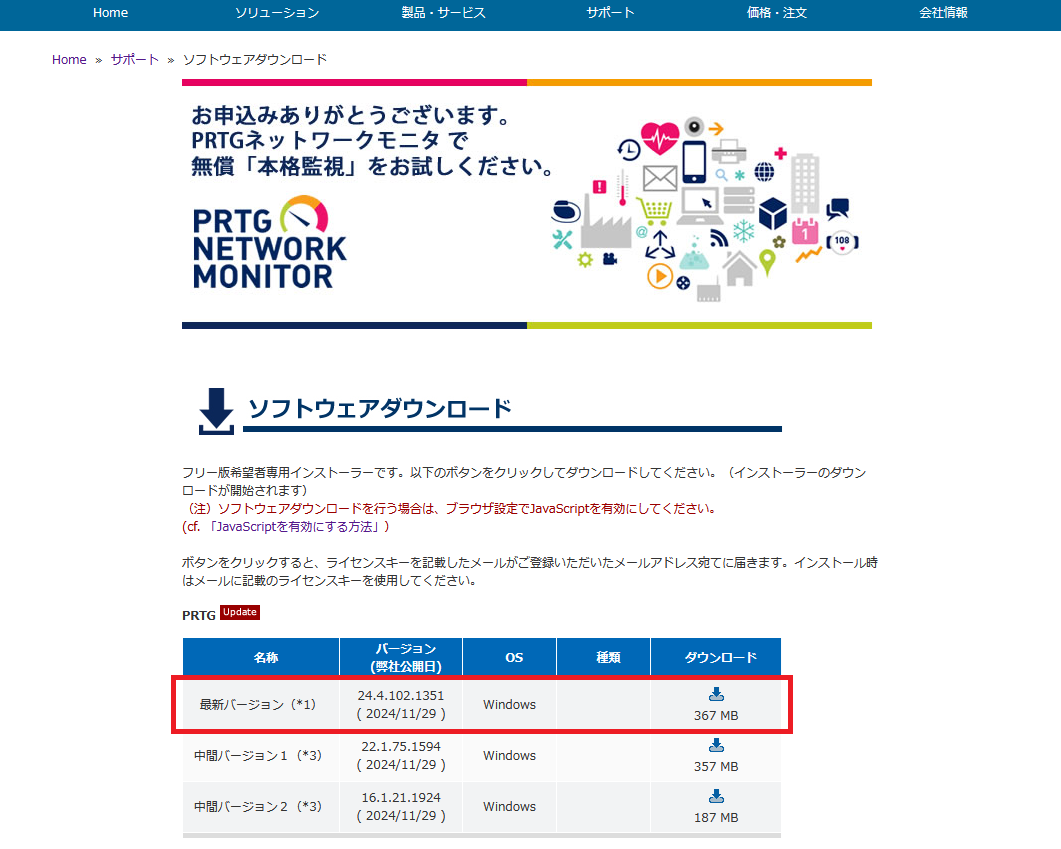Click Windows in the 中間バージョン2 row
Screen dimensions: 1061x849
coord(510,806)
